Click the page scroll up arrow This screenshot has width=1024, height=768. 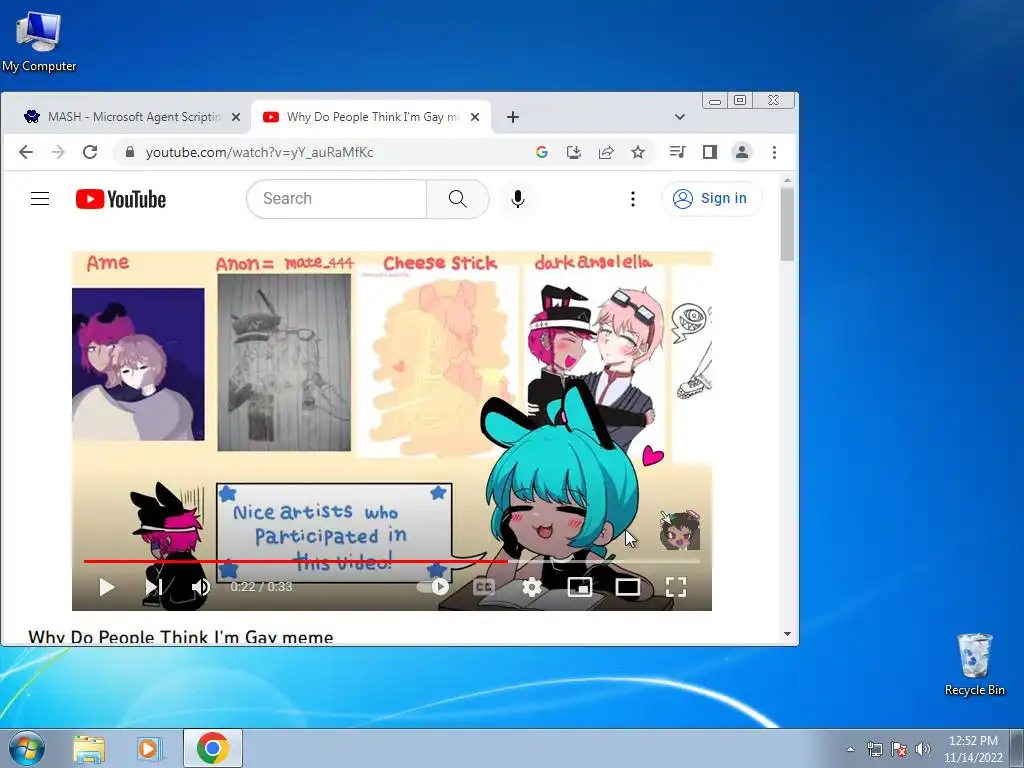click(x=787, y=180)
